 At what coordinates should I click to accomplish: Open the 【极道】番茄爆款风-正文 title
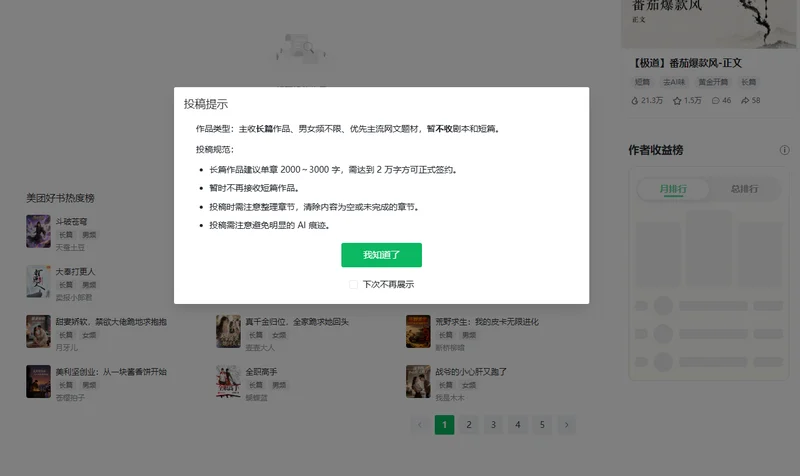(x=687, y=63)
